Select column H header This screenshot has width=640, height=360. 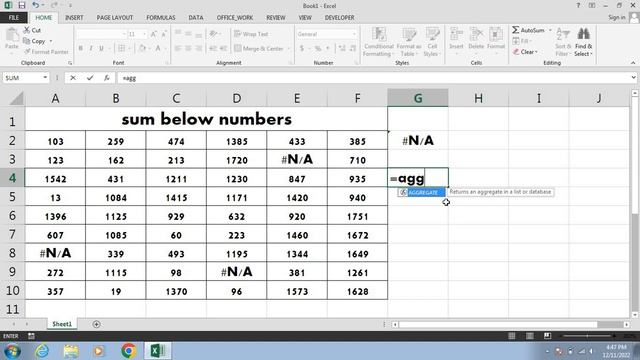tap(478, 98)
